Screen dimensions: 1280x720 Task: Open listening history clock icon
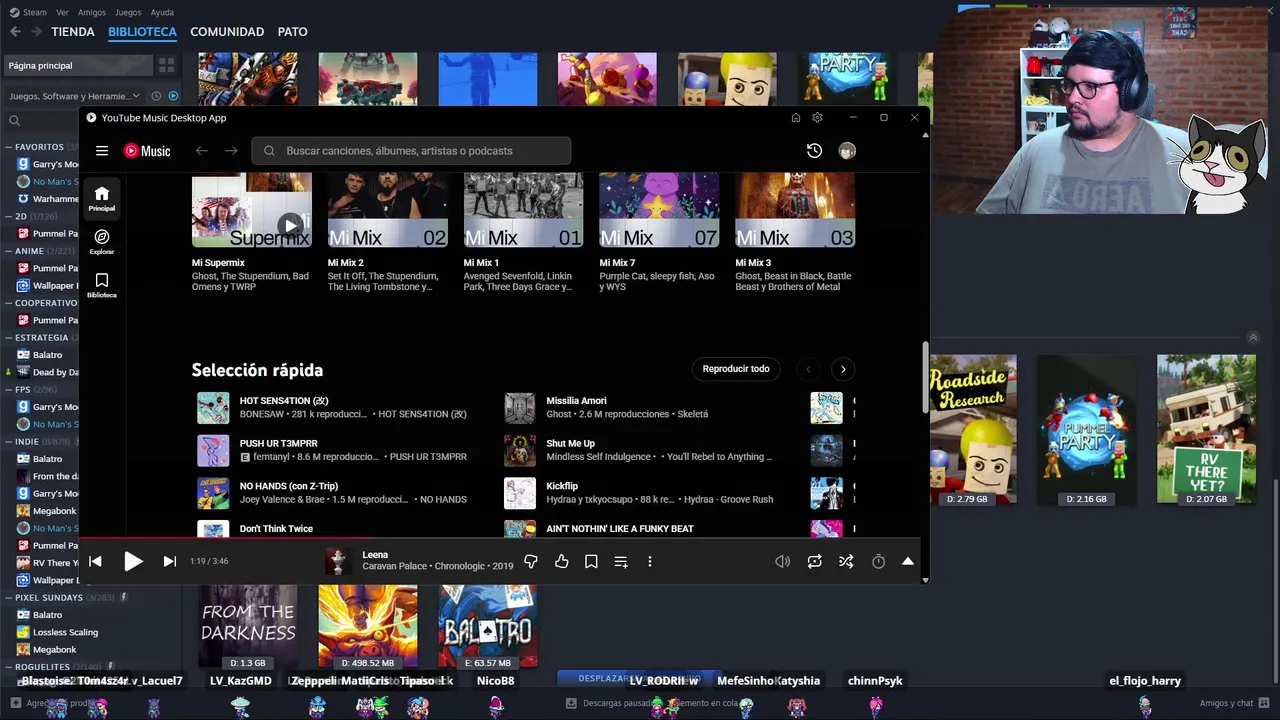[814, 151]
